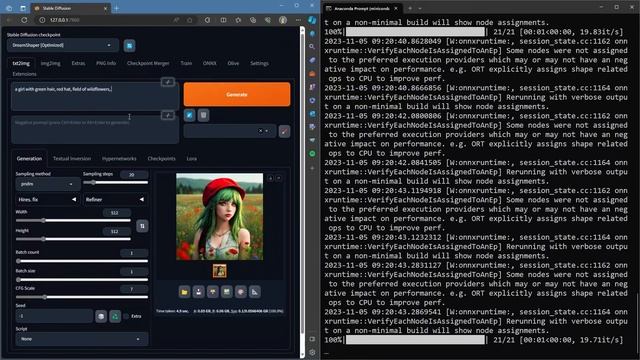Open the Extensions tab
Screen dimensions: 640x360
pos(24,74)
